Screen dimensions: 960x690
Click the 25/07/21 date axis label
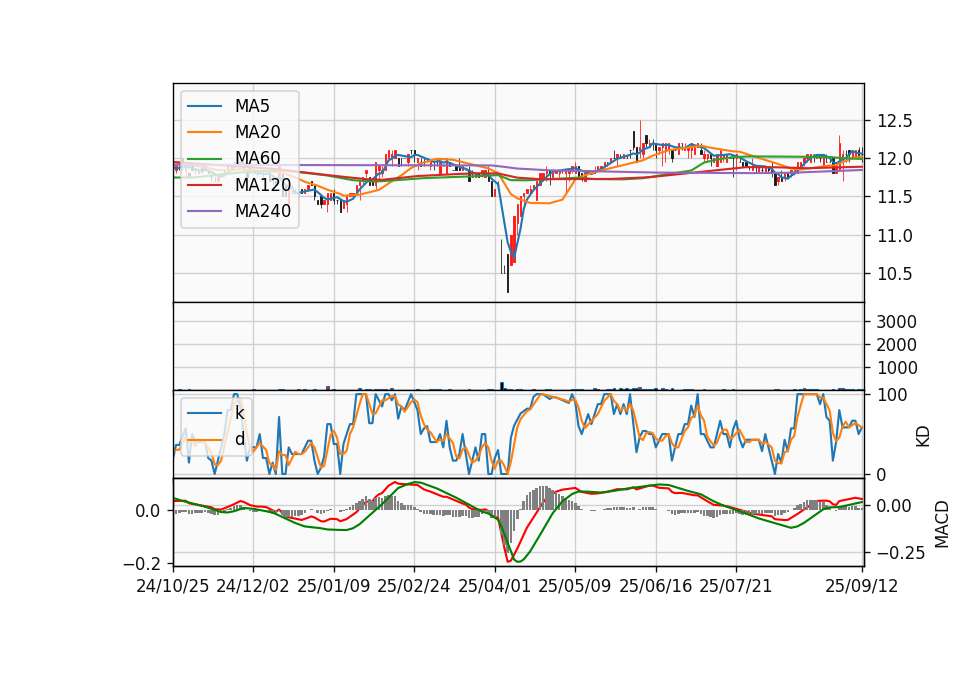(x=736, y=586)
